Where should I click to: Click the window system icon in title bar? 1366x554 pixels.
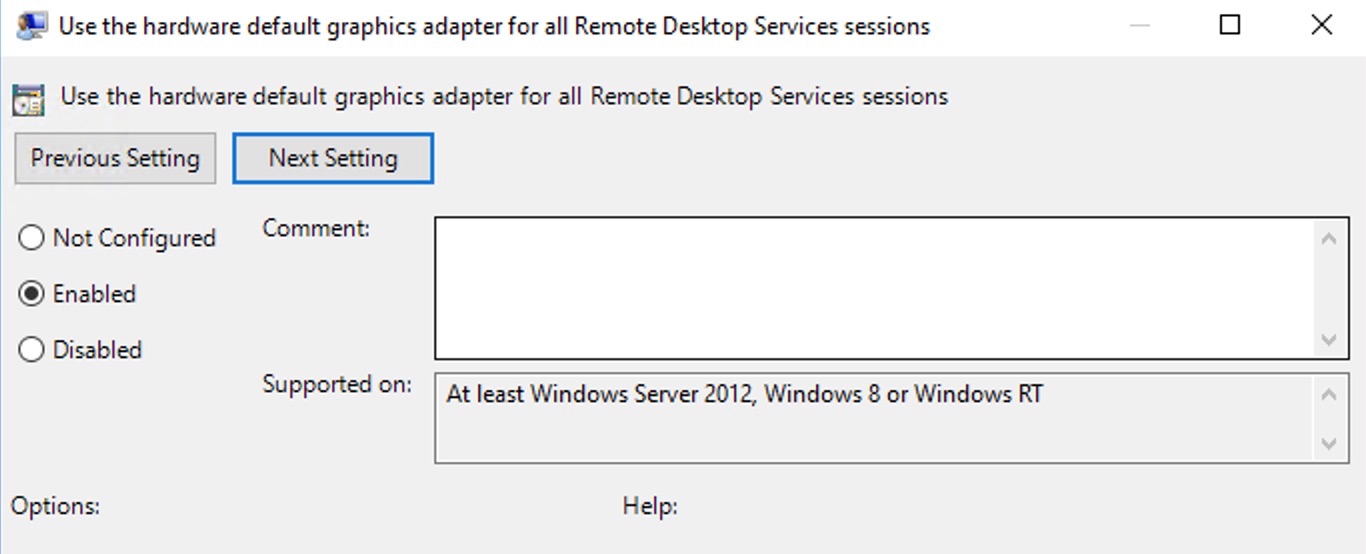(x=31, y=26)
